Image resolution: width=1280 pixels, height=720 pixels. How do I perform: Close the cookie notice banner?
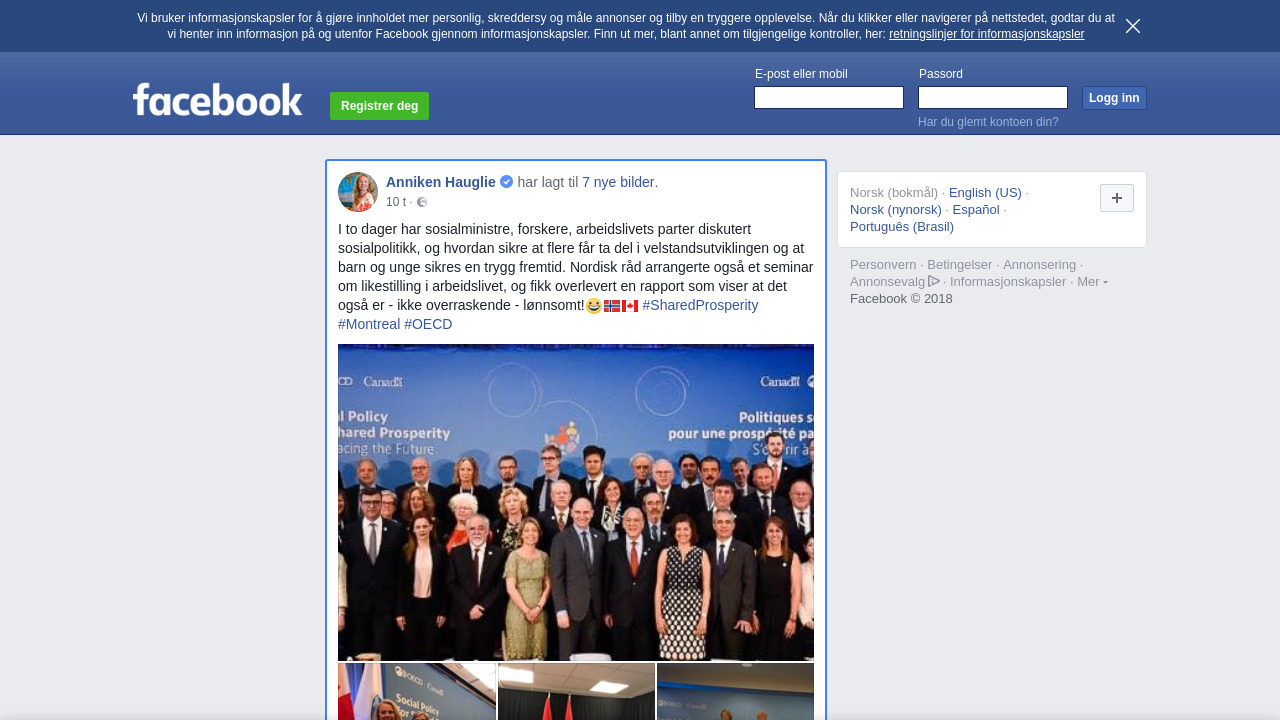[x=1132, y=26]
